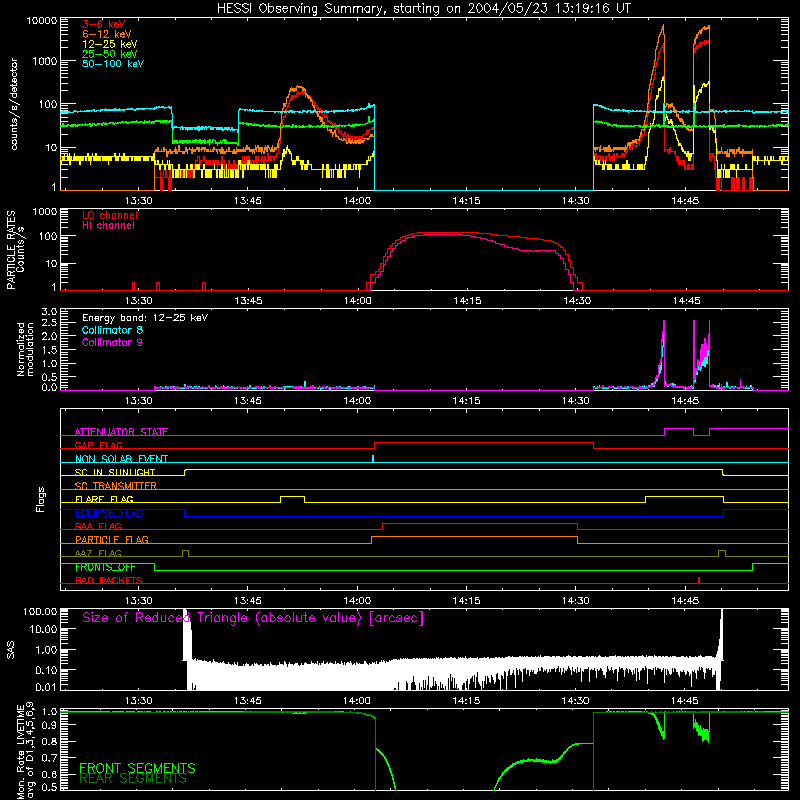Click the Flags axis label
The image size is (800, 800).
click(x=40, y=499)
